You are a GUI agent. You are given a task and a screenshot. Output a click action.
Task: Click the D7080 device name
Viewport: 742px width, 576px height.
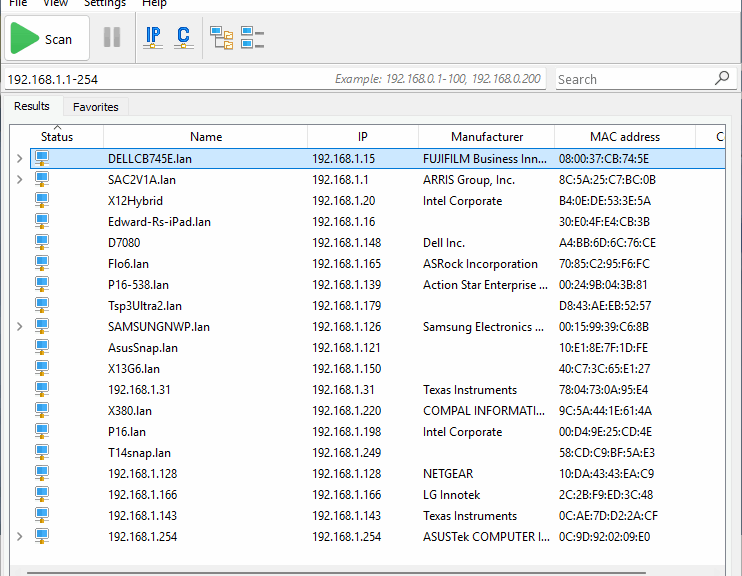[x=124, y=243]
